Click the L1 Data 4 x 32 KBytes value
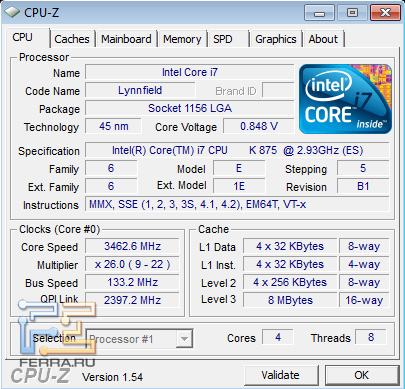 click(x=290, y=246)
